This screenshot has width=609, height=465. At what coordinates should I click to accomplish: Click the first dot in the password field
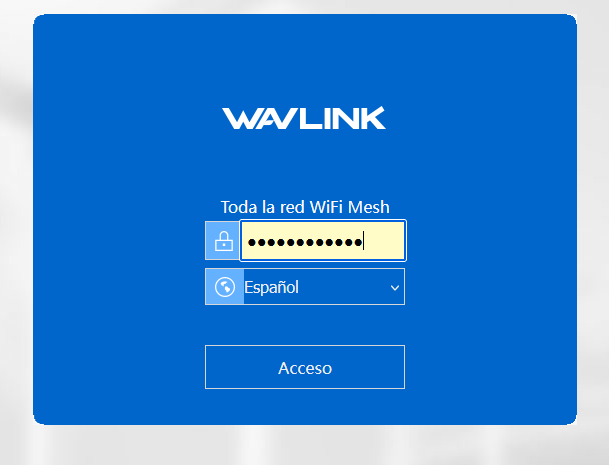click(x=252, y=243)
